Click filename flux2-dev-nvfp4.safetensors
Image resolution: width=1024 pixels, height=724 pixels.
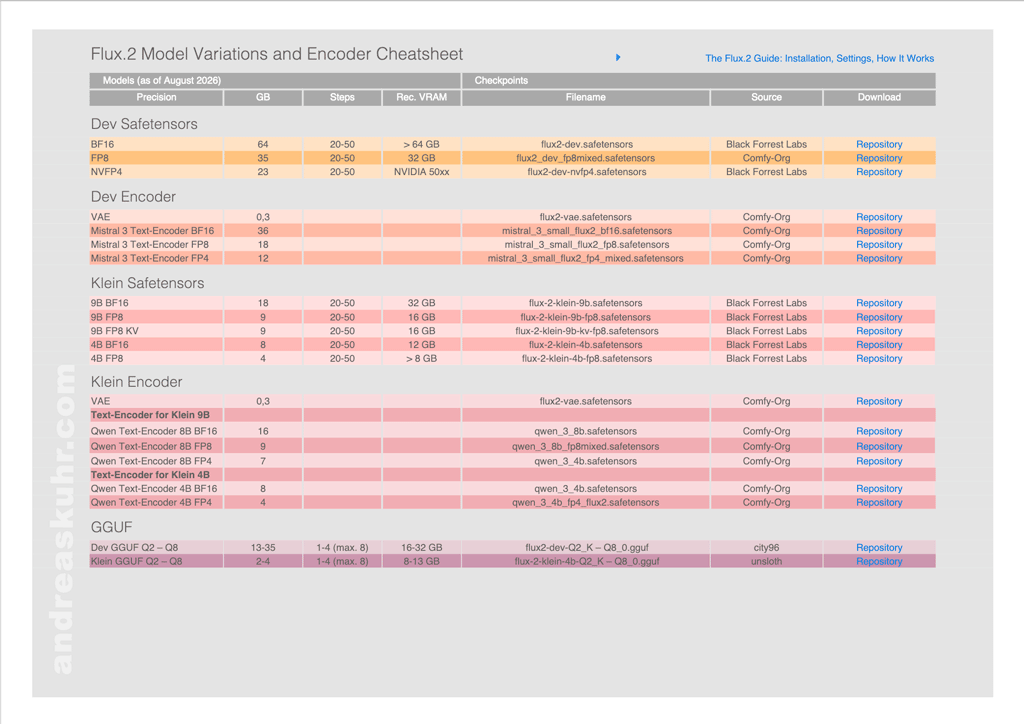coord(586,172)
